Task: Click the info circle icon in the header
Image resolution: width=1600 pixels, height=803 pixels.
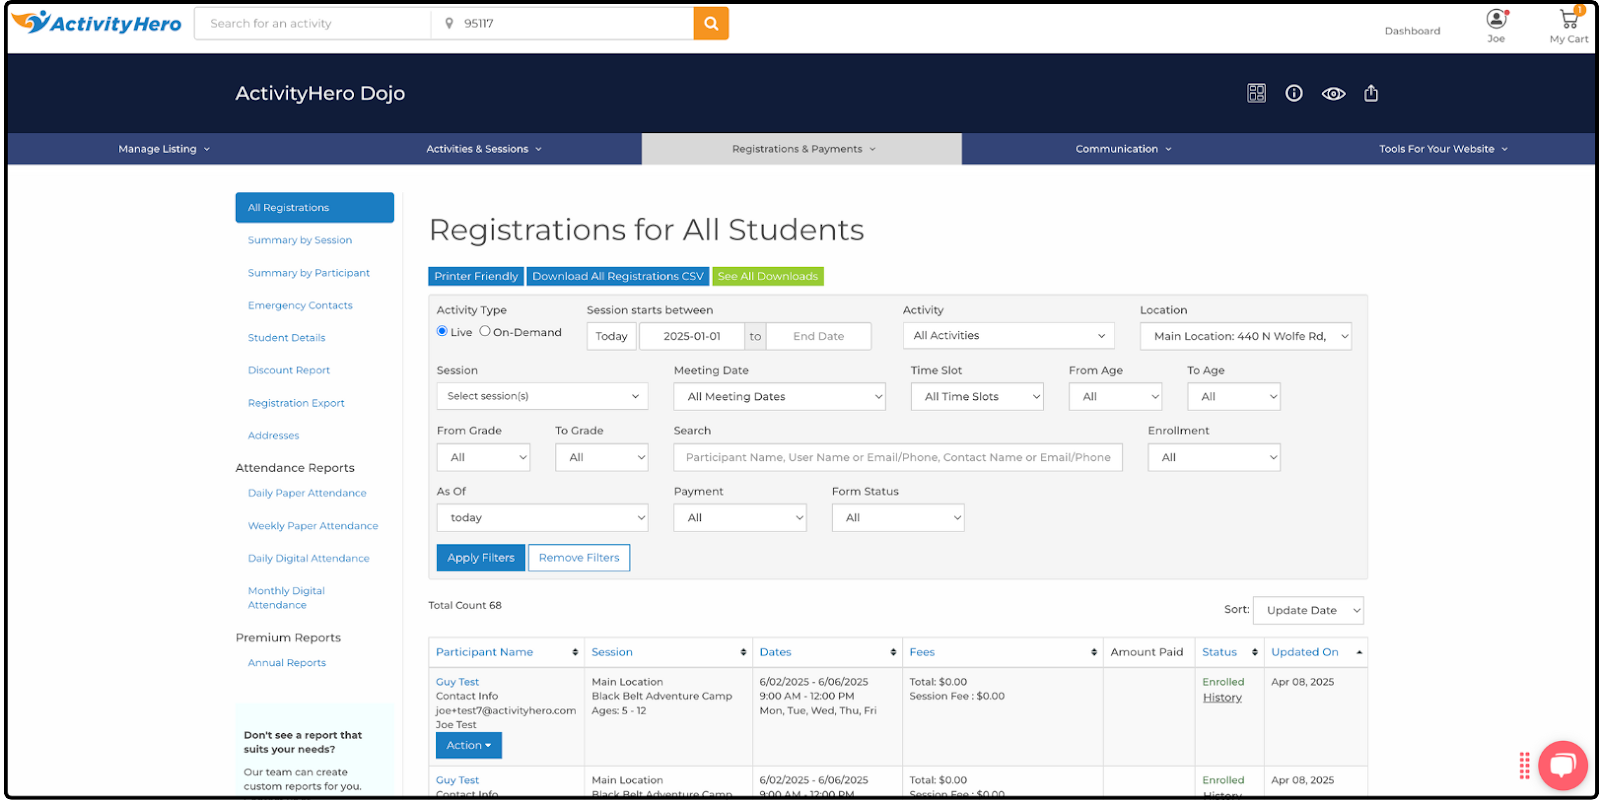Action: coord(1294,93)
